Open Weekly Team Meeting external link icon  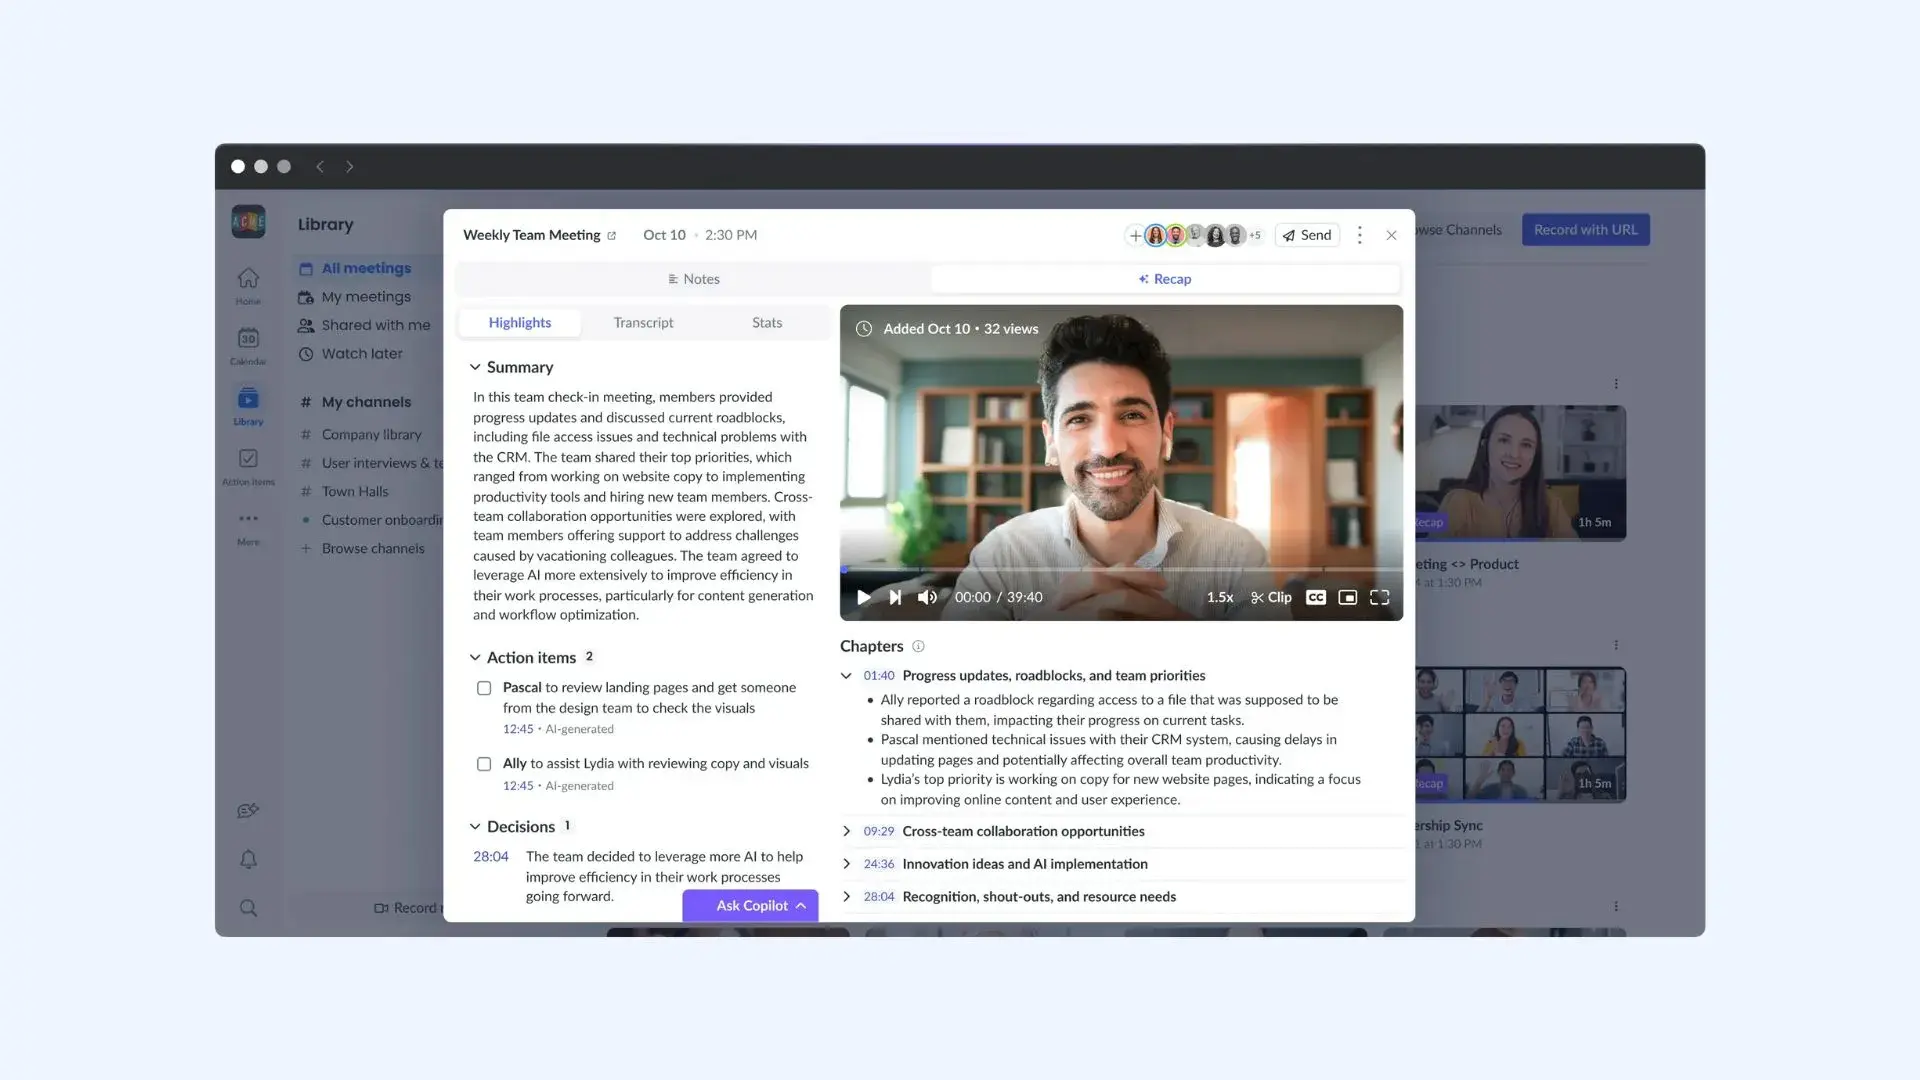click(612, 236)
